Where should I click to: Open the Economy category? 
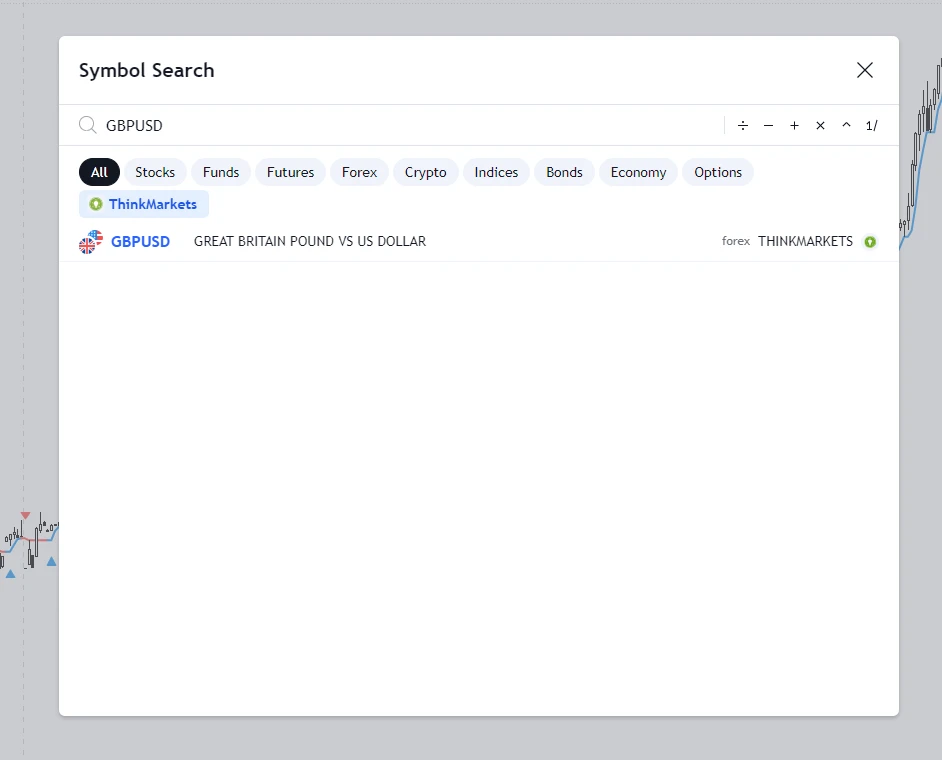pos(638,172)
